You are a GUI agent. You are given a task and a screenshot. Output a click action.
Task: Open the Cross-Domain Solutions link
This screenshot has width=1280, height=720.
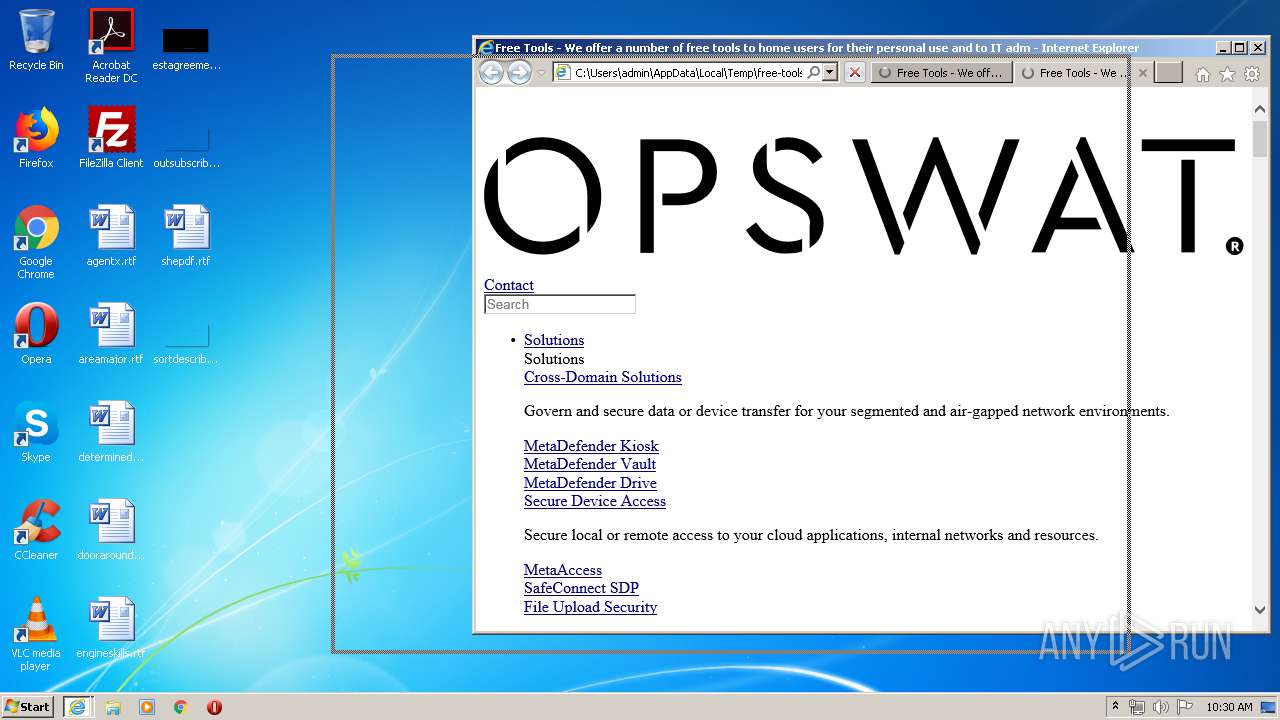coord(603,377)
